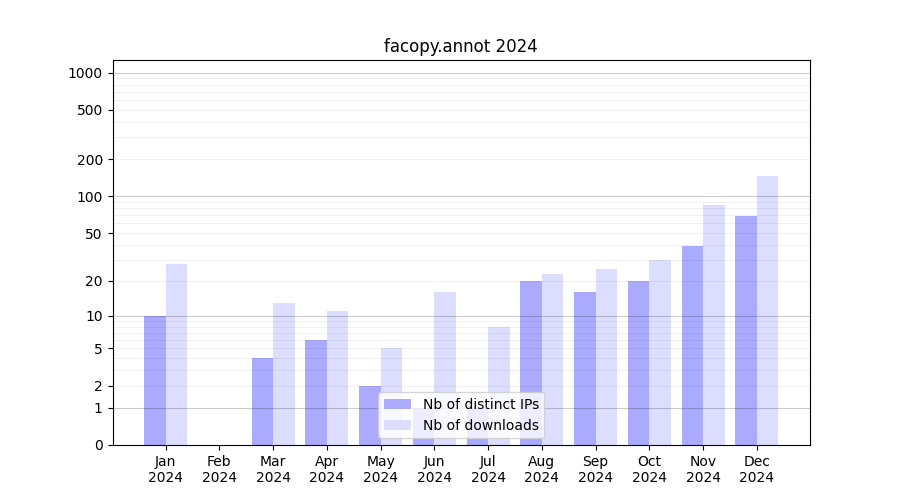Click the Jan 2024 distinct IPs bar
This screenshot has height=500, width=900.
pyautogui.click(x=155, y=380)
